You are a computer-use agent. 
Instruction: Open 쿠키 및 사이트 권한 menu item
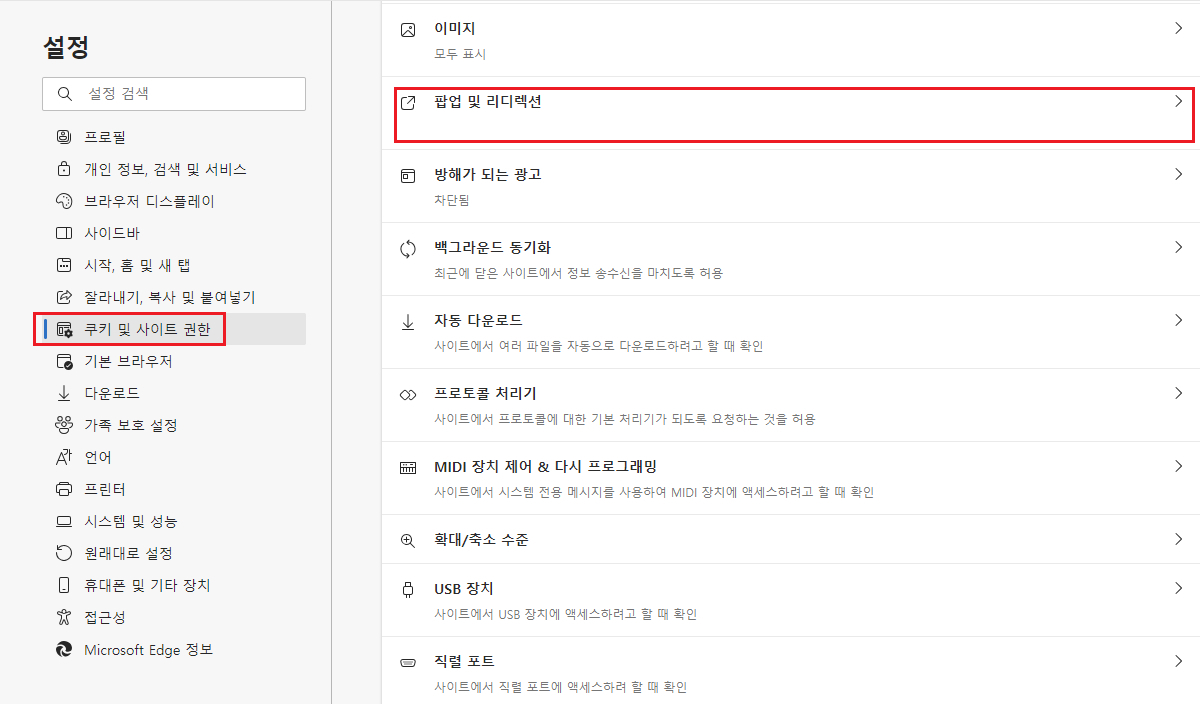[147, 329]
